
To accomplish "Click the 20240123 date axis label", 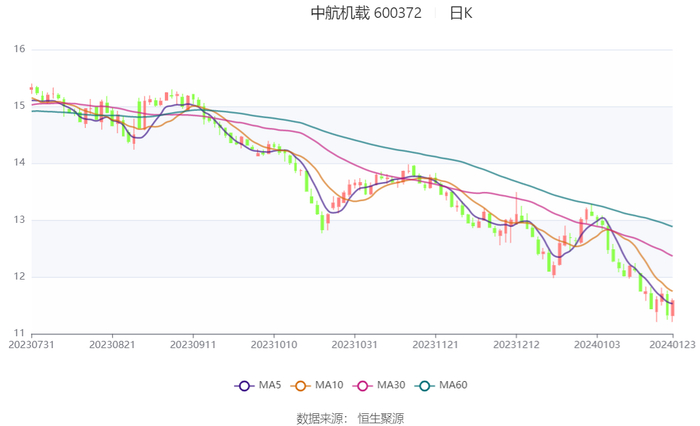I will pyautogui.click(x=672, y=345).
